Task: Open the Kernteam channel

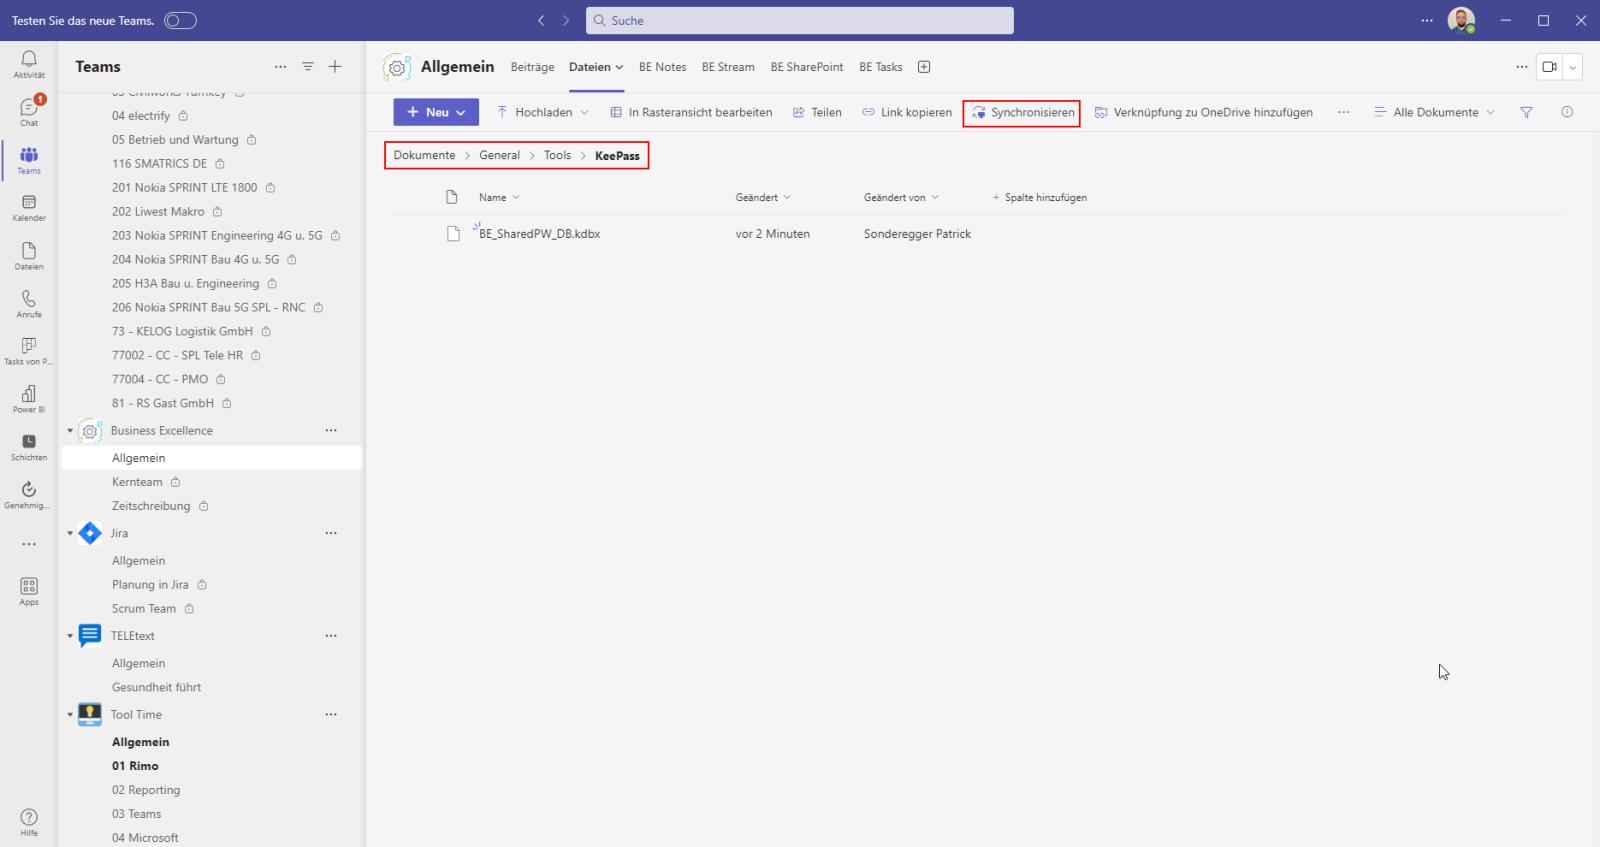Action: tap(137, 482)
